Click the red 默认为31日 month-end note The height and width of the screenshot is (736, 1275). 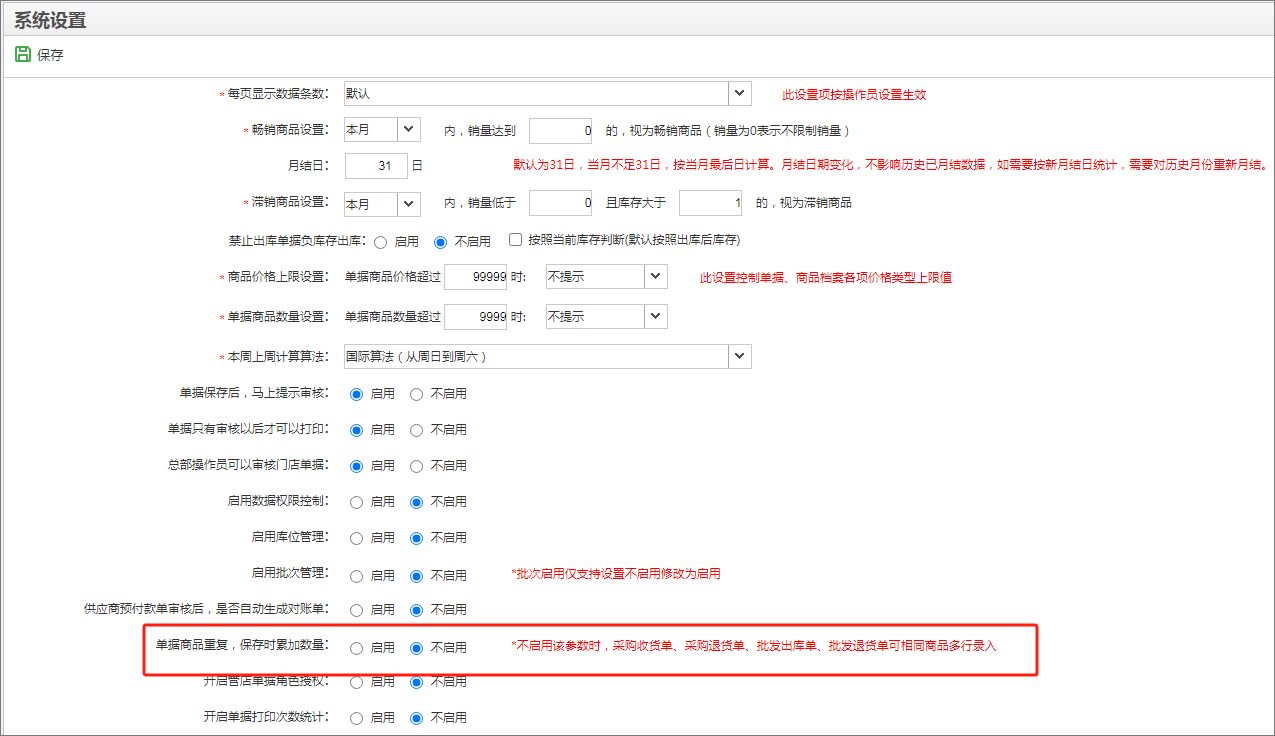(x=890, y=164)
